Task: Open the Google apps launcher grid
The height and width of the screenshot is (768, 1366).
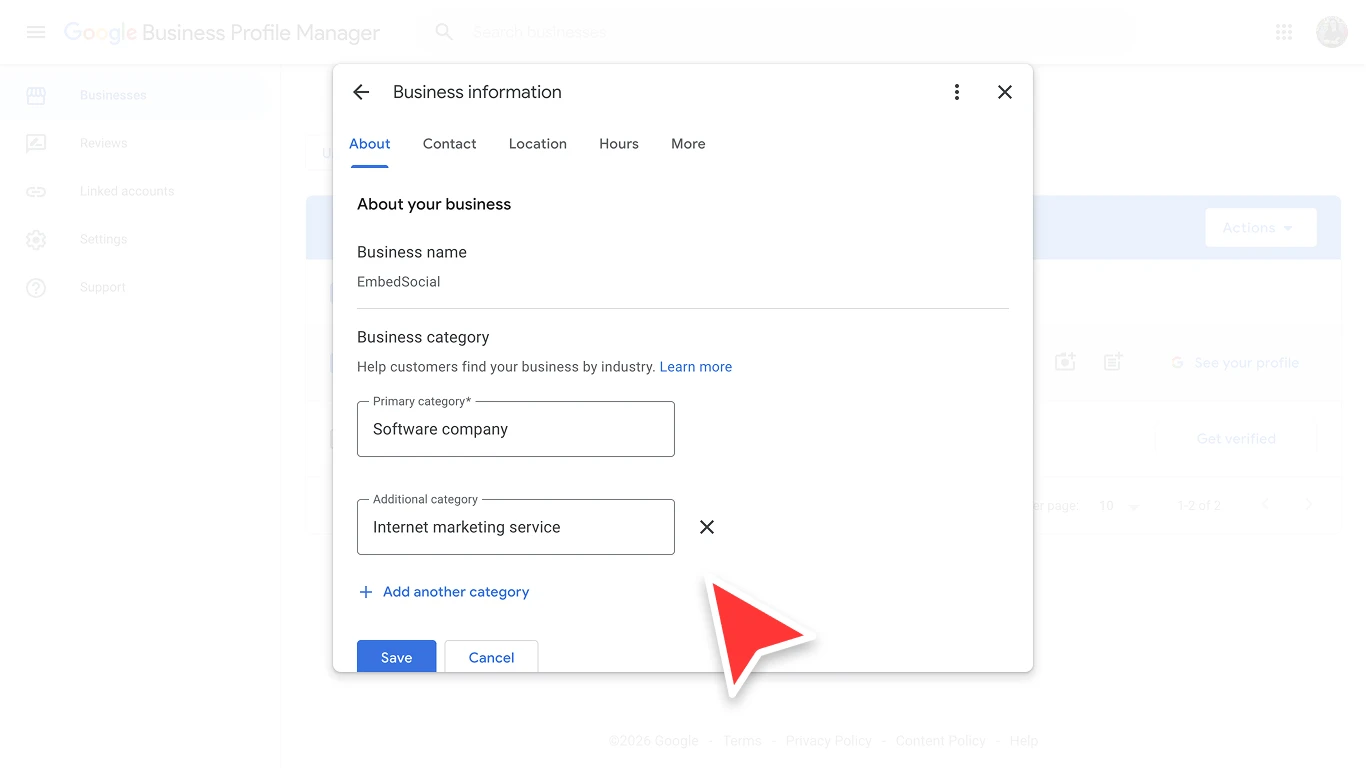Action: (1283, 31)
